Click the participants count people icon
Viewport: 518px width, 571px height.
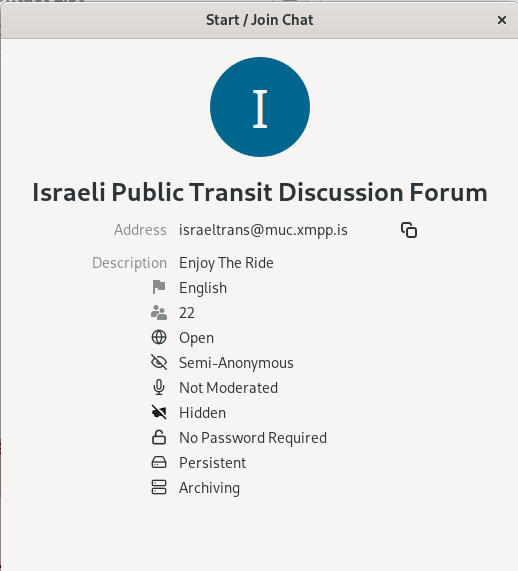[159, 312]
